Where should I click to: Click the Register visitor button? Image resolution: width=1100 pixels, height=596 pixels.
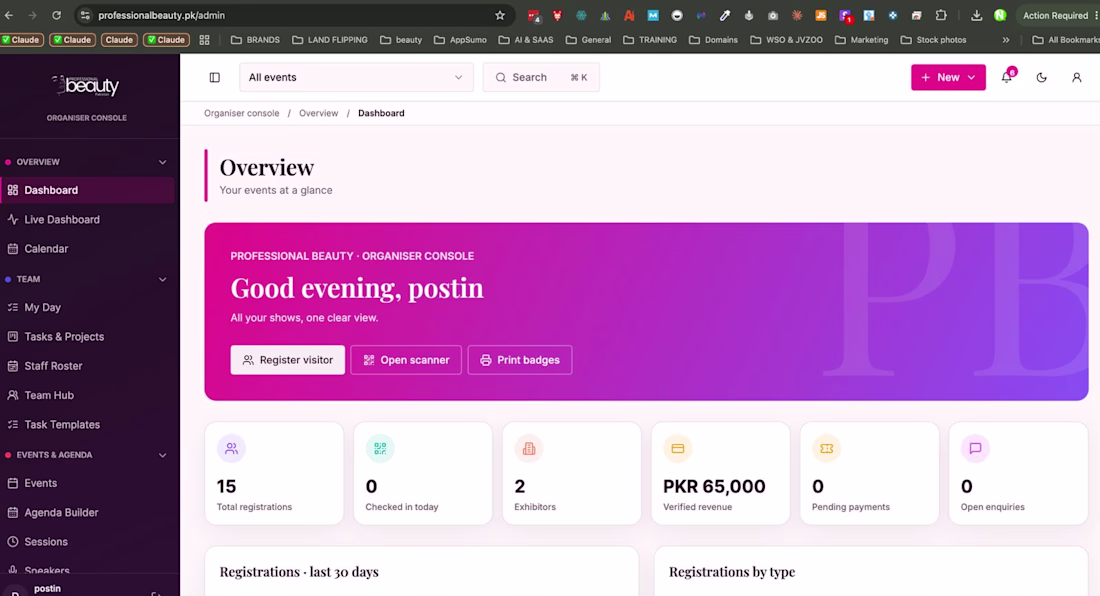[288, 360]
